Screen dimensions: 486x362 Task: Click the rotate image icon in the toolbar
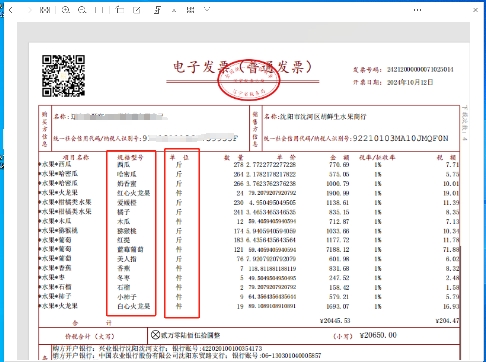click(120, 10)
